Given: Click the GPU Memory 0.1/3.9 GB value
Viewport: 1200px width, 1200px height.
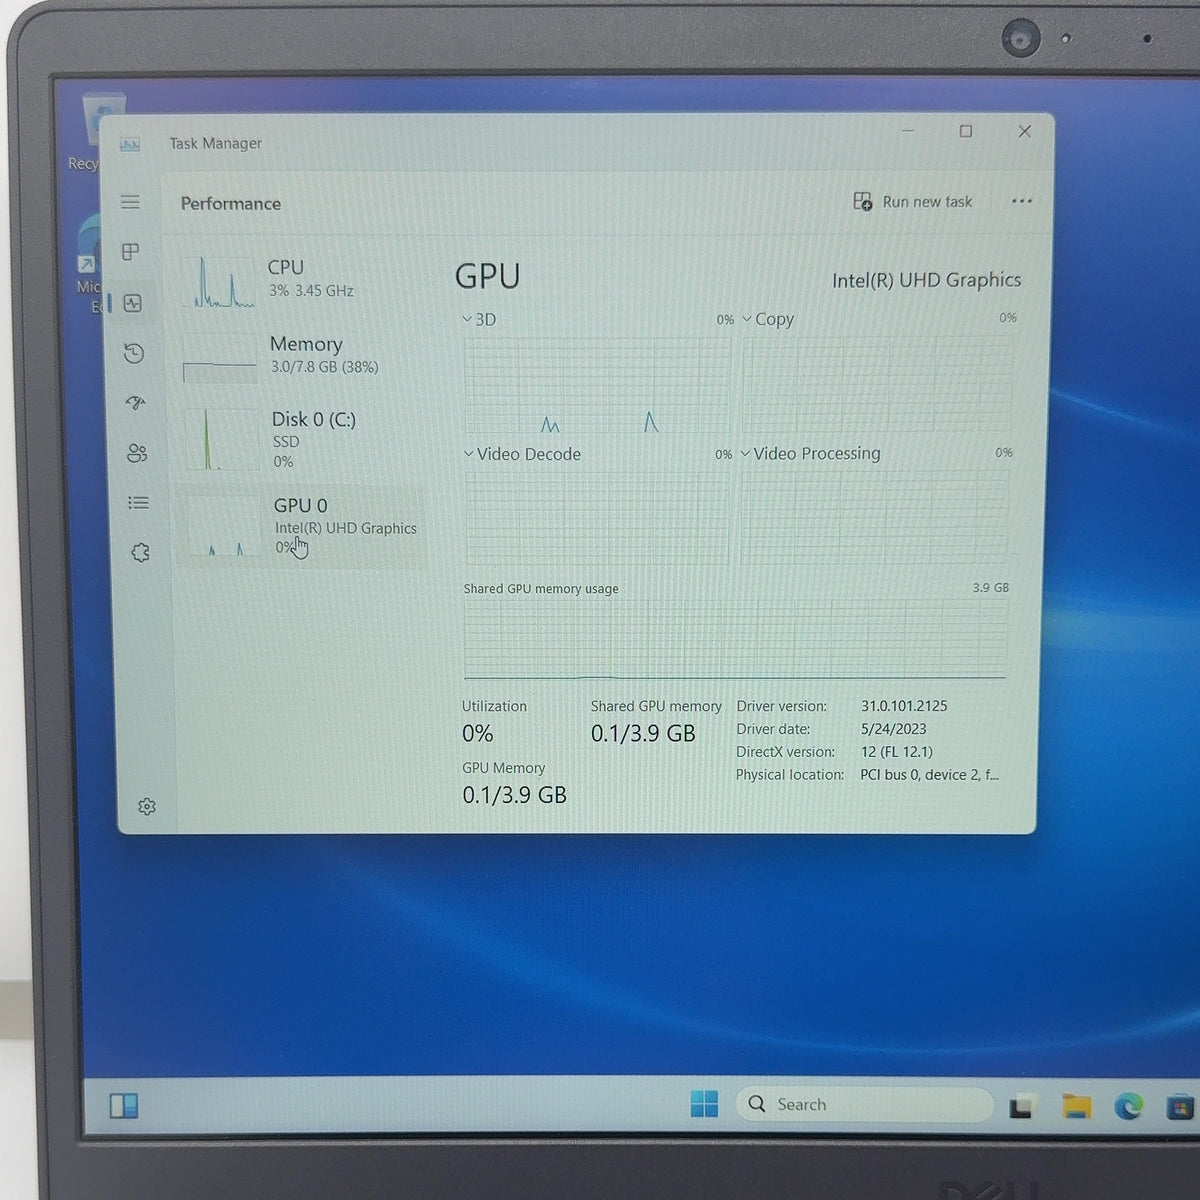Looking at the screenshot, I should (514, 795).
